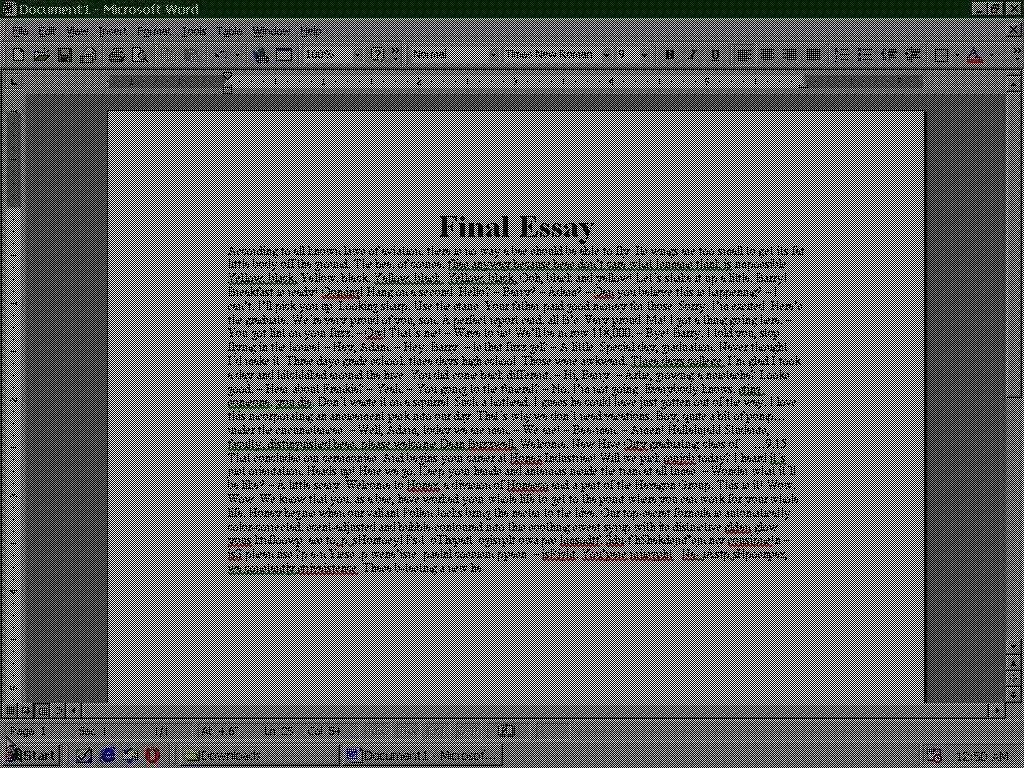The width and height of the screenshot is (1024, 768).
Task: Click the vertical scrollbar up arrow
Action: pos(1014,82)
